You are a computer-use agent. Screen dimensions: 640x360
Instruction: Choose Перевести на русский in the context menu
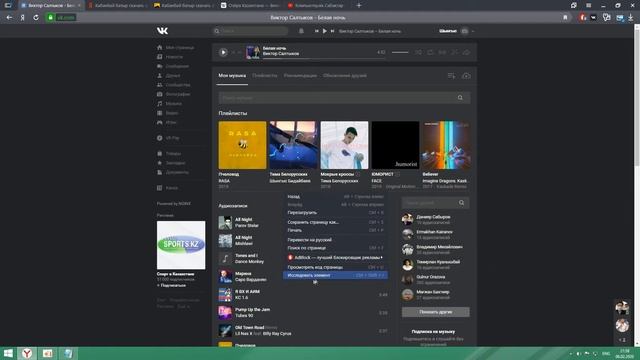click(335, 240)
